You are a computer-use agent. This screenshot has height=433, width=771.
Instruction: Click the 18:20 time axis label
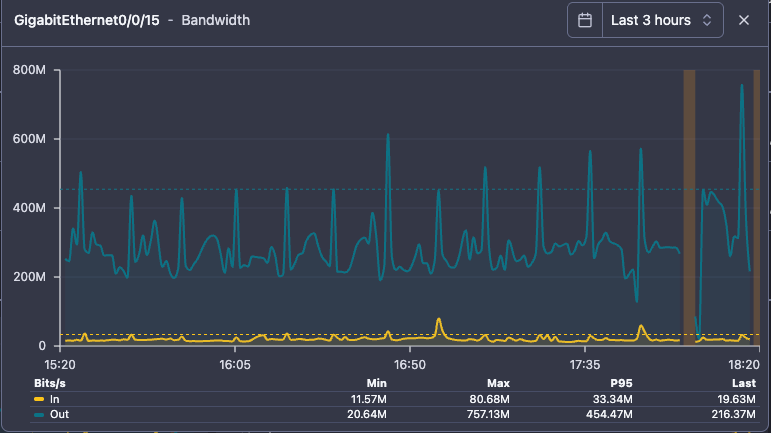[744, 365]
